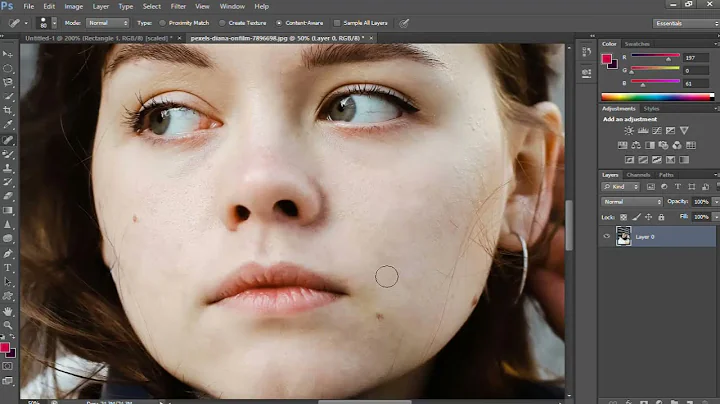The height and width of the screenshot is (404, 720).
Task: Add a Brightness/Contrast adjustment
Action: (x=629, y=130)
